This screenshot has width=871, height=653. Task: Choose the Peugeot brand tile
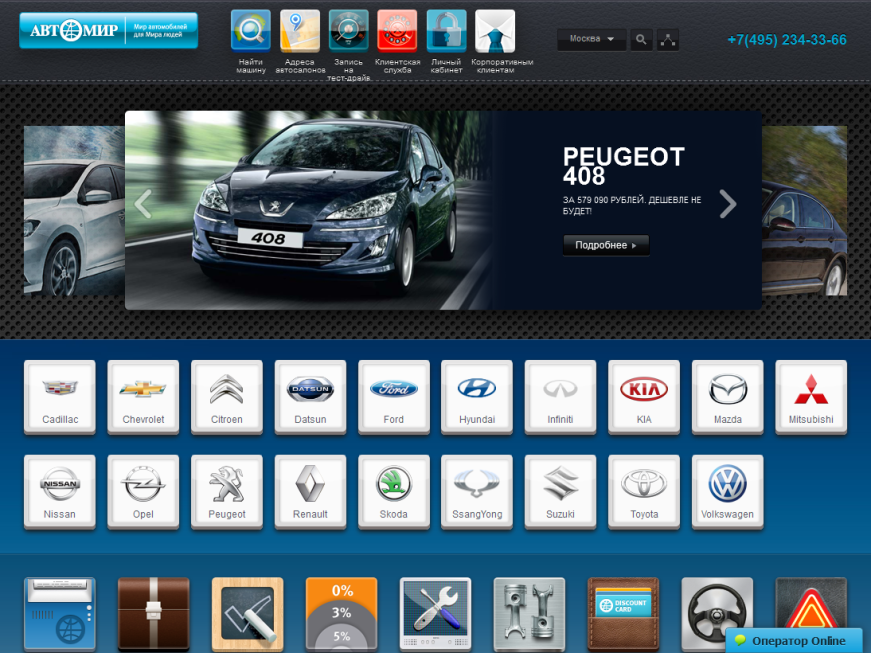[227, 491]
